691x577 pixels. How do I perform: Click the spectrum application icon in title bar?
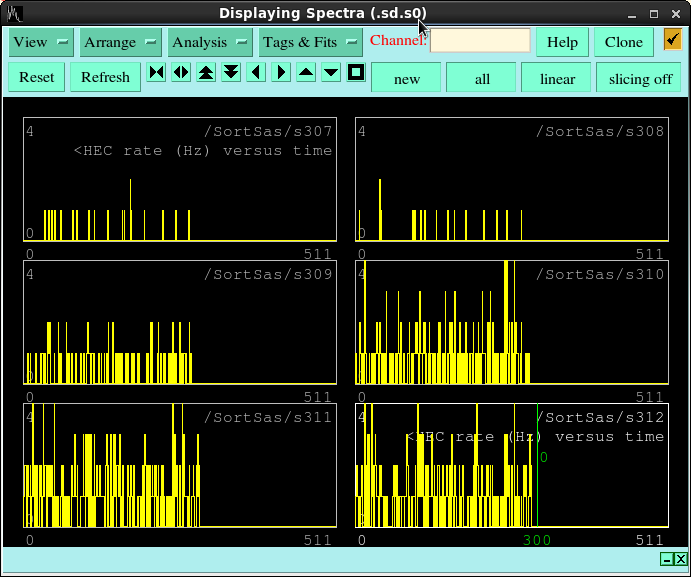tap(14, 14)
